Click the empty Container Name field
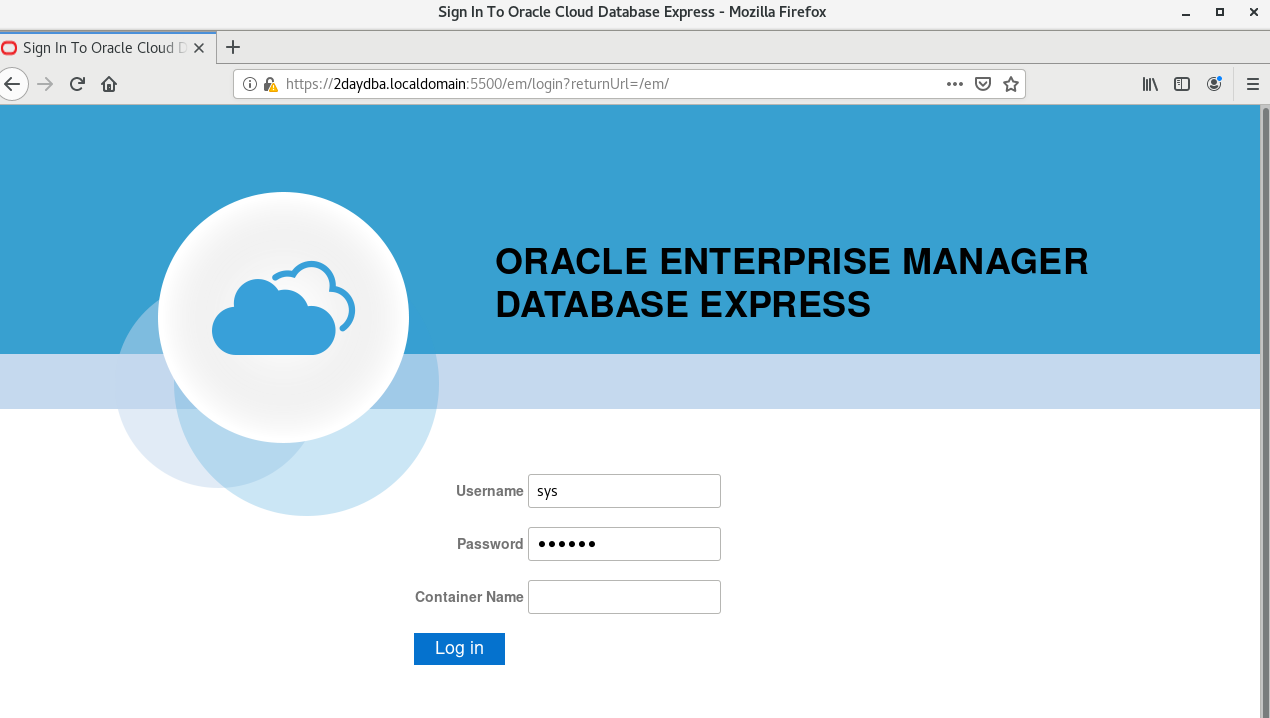1270x718 pixels. pos(624,597)
